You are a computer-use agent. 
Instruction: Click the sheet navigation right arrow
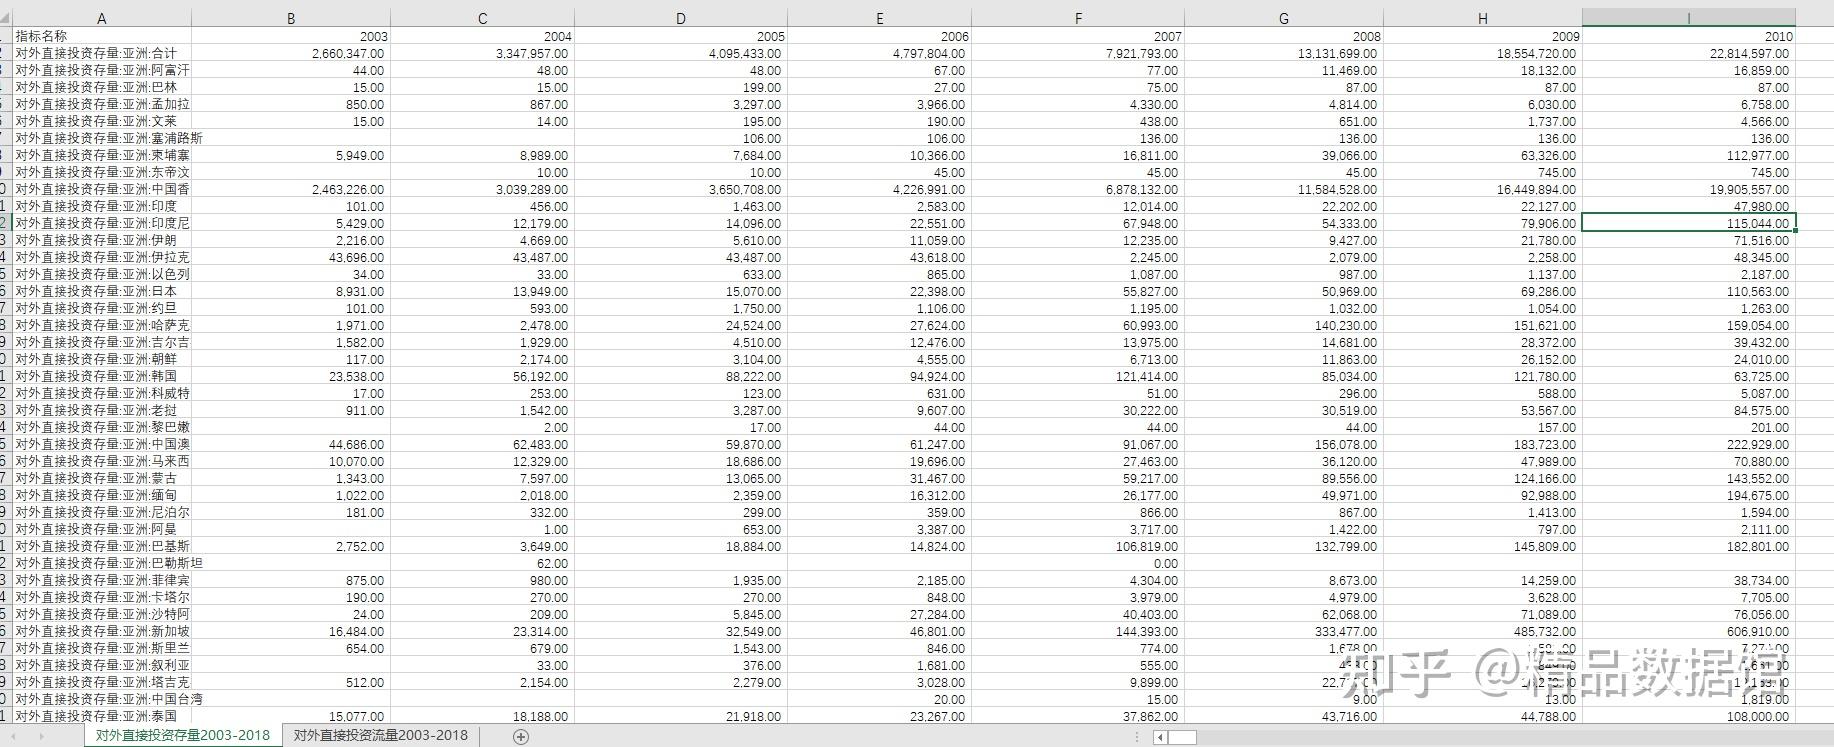(x=42, y=736)
